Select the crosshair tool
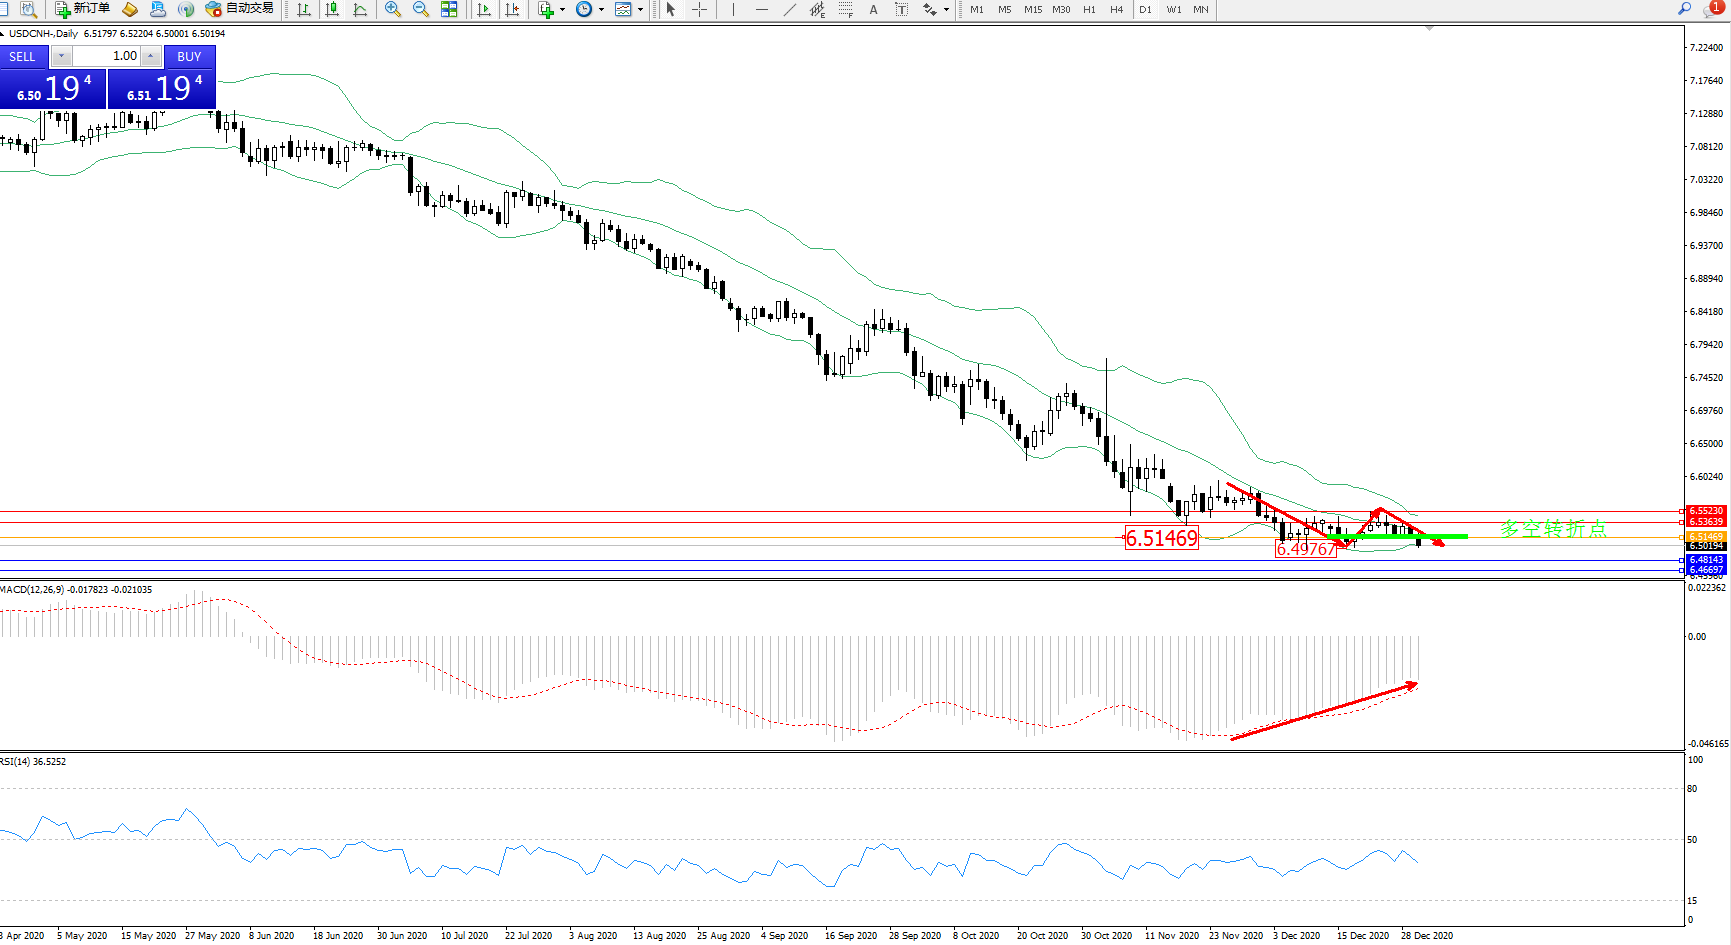 (700, 9)
